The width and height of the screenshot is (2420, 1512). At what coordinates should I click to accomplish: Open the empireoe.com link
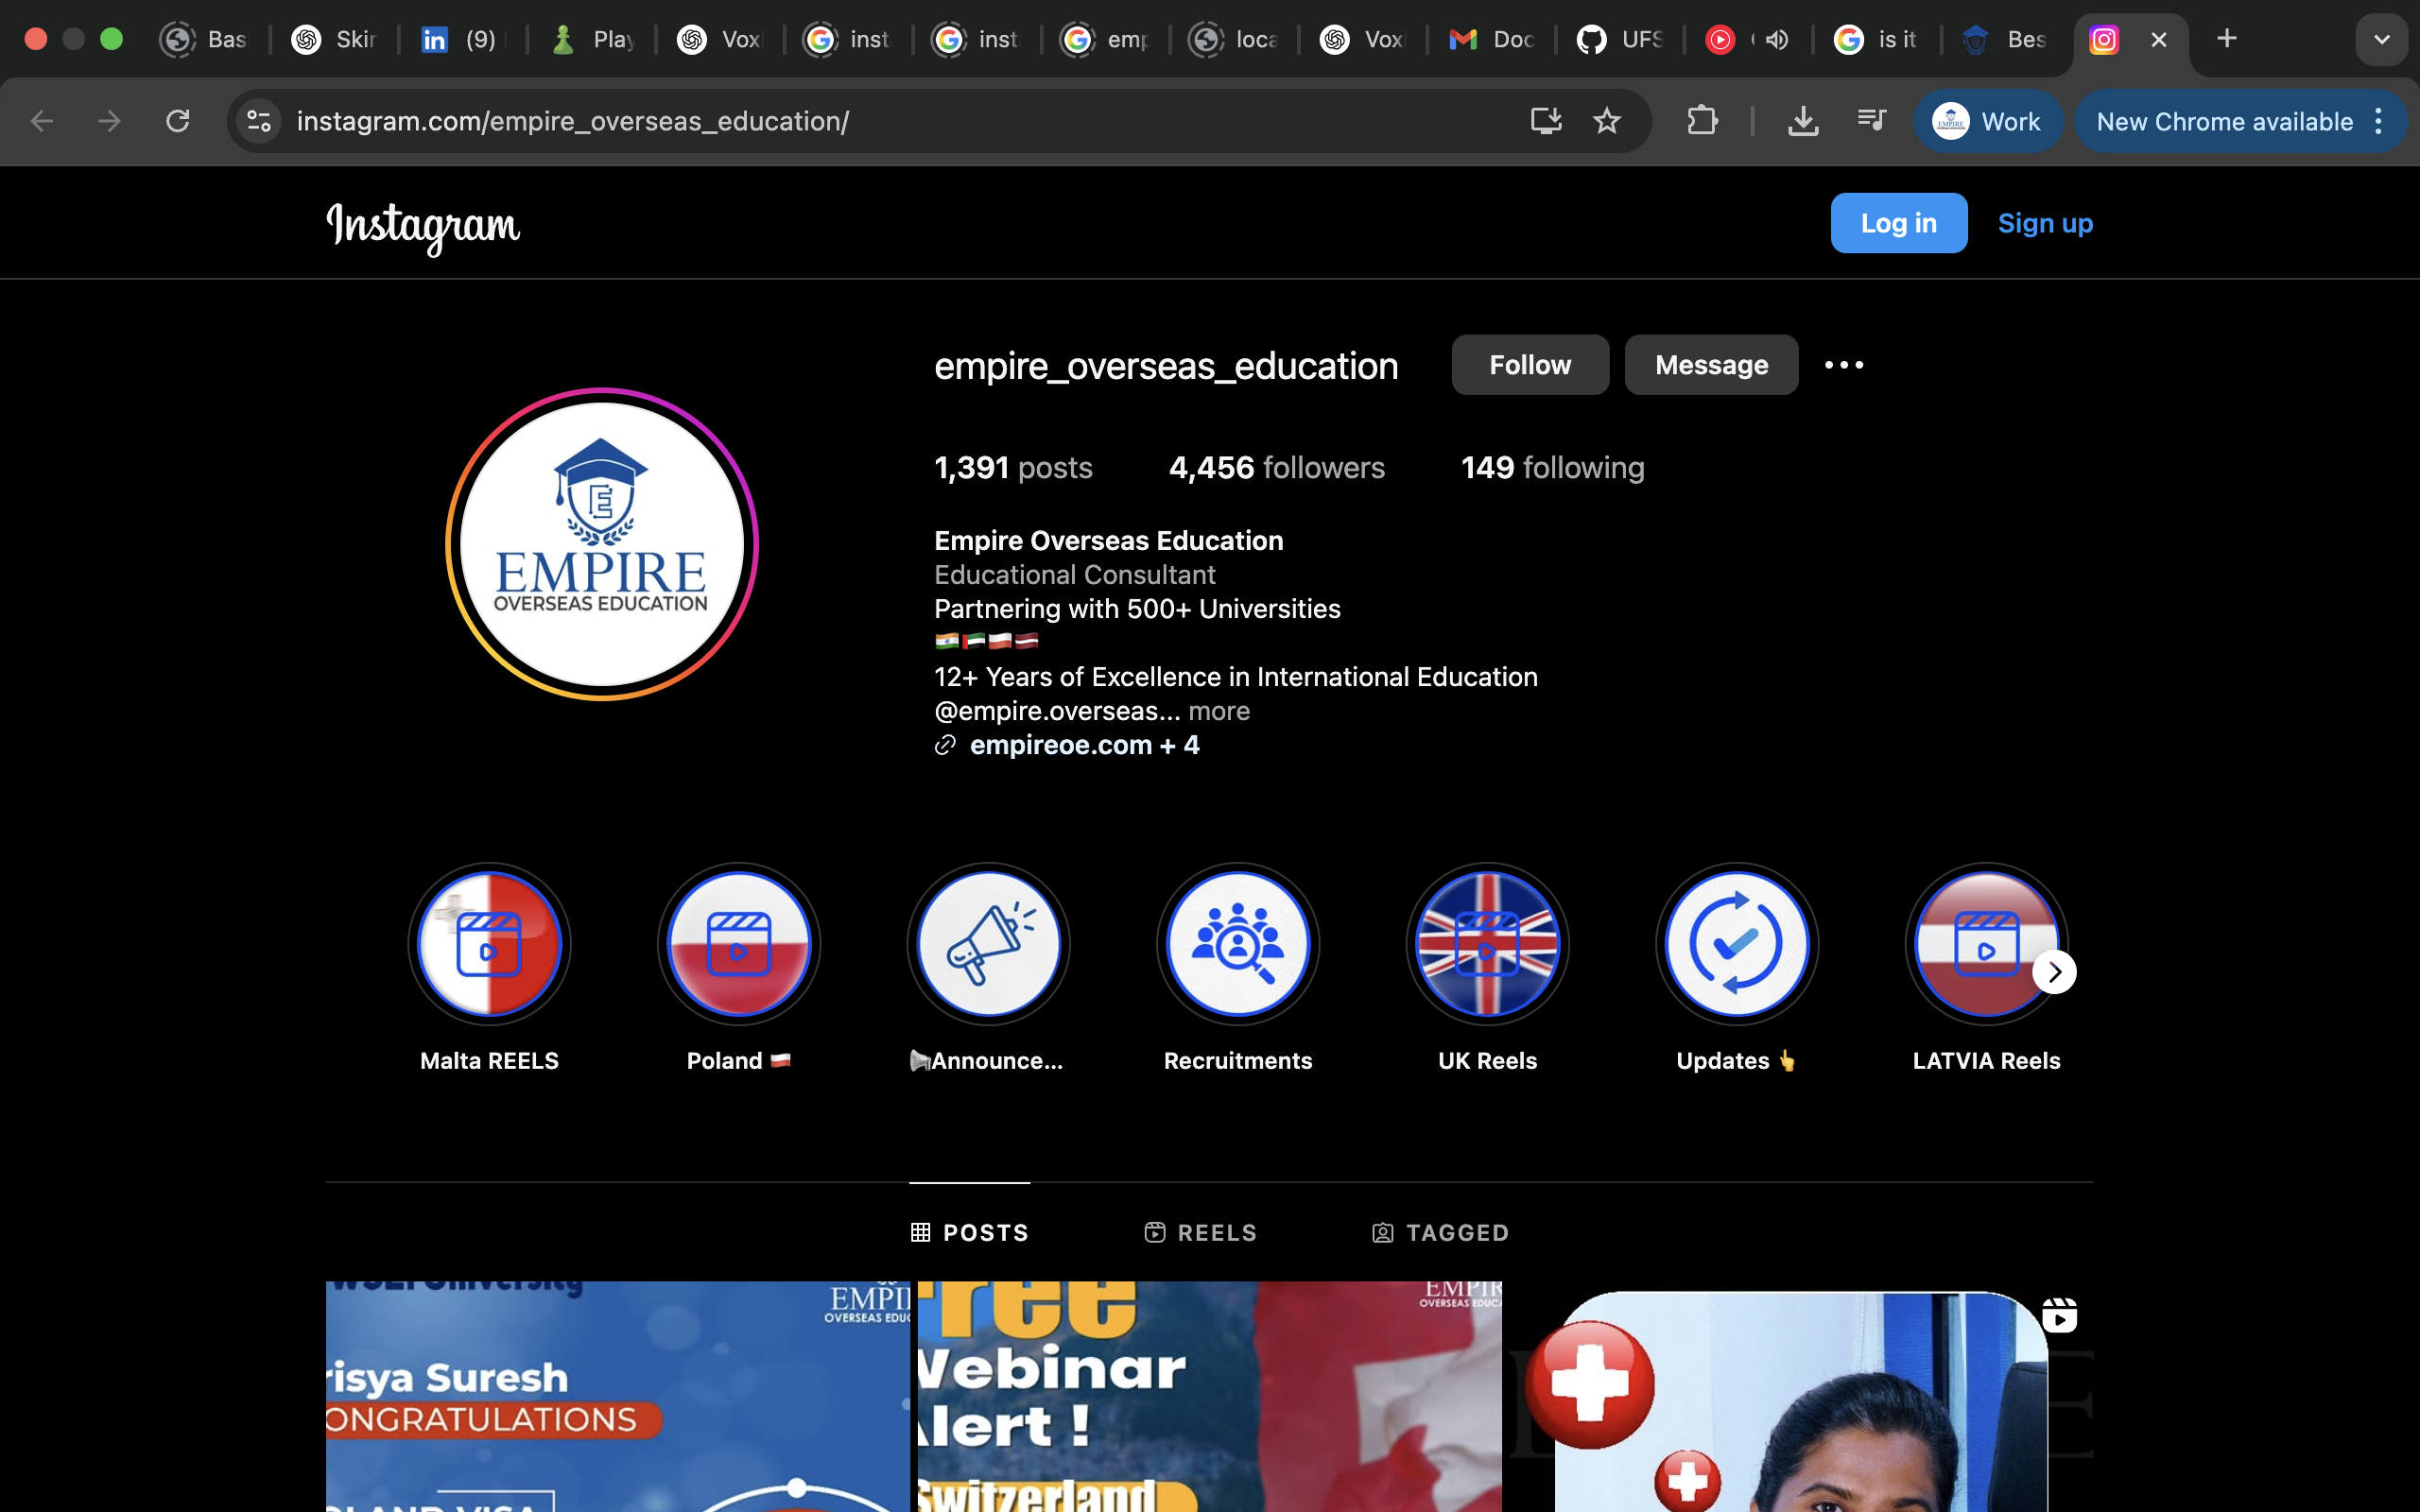pyautogui.click(x=1060, y=745)
